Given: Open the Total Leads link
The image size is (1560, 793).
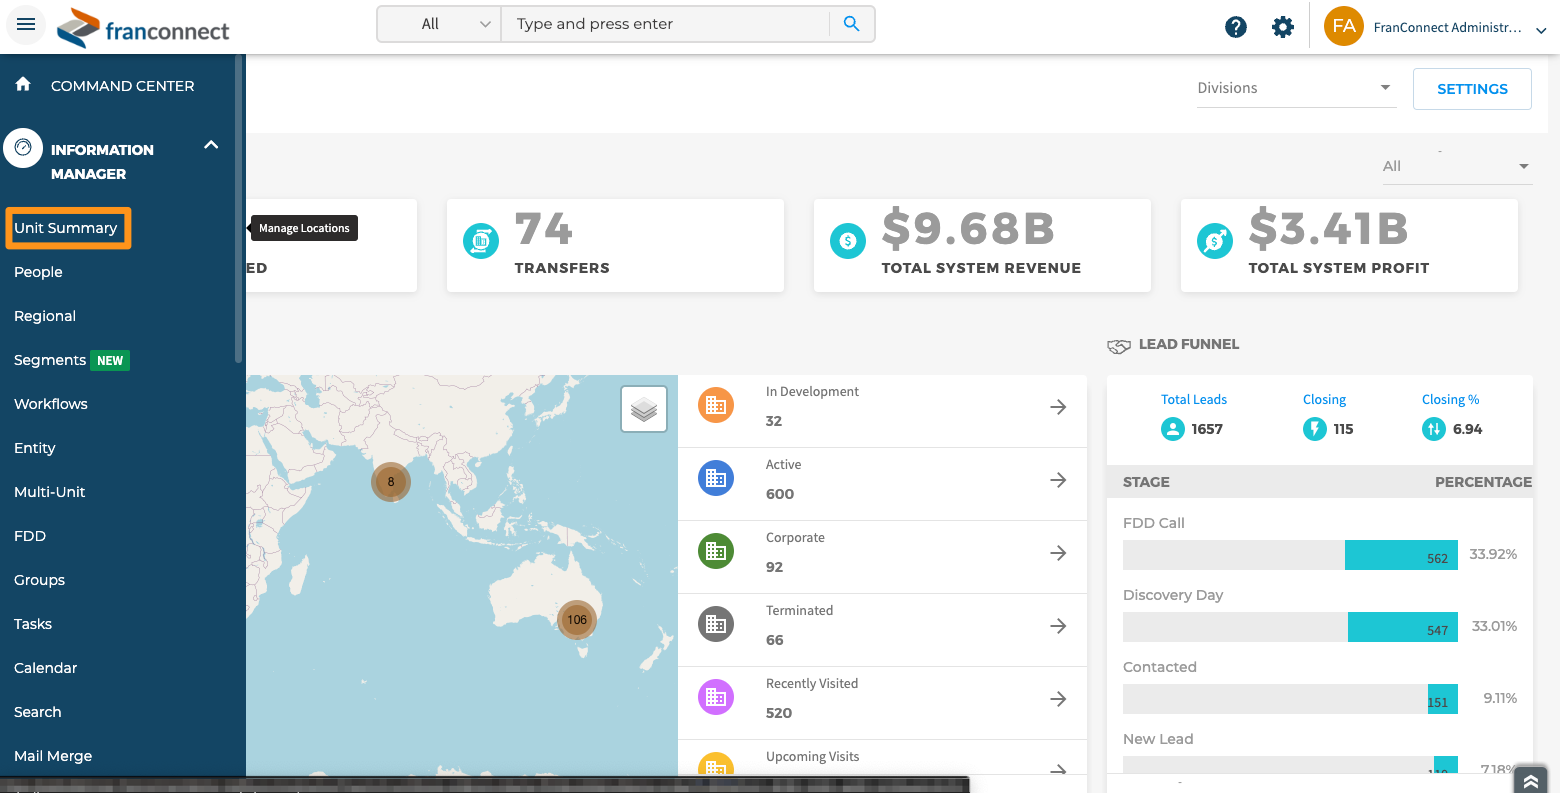Looking at the screenshot, I should point(1193,399).
